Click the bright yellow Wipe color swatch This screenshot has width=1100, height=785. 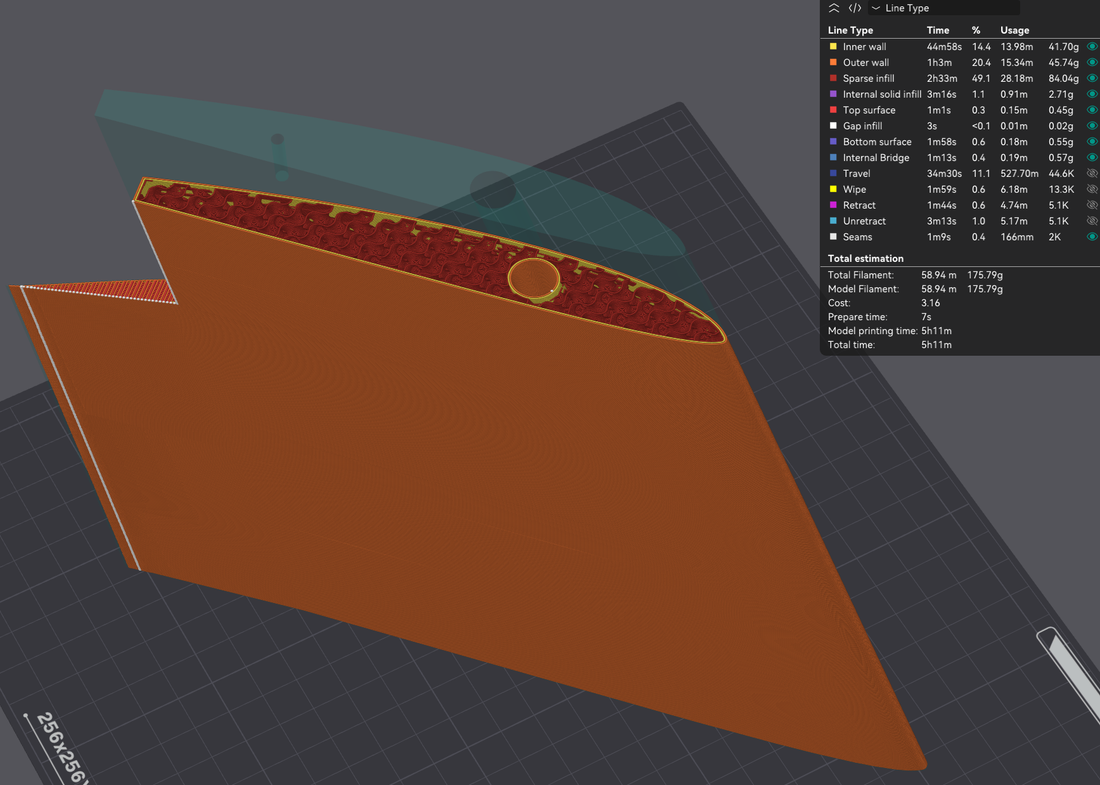click(833, 189)
